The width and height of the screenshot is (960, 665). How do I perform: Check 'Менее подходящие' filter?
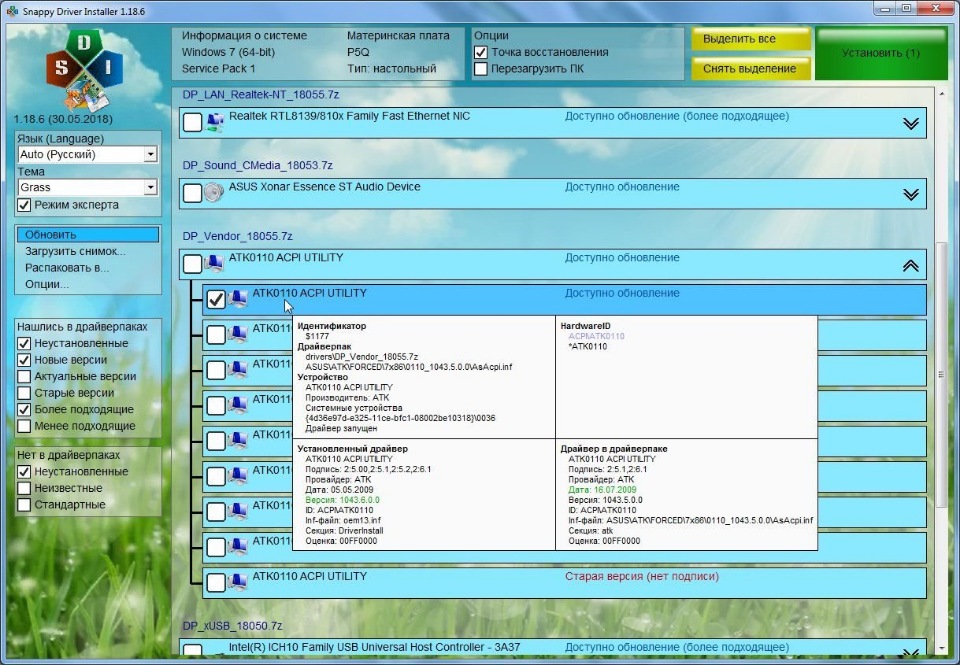[24, 426]
